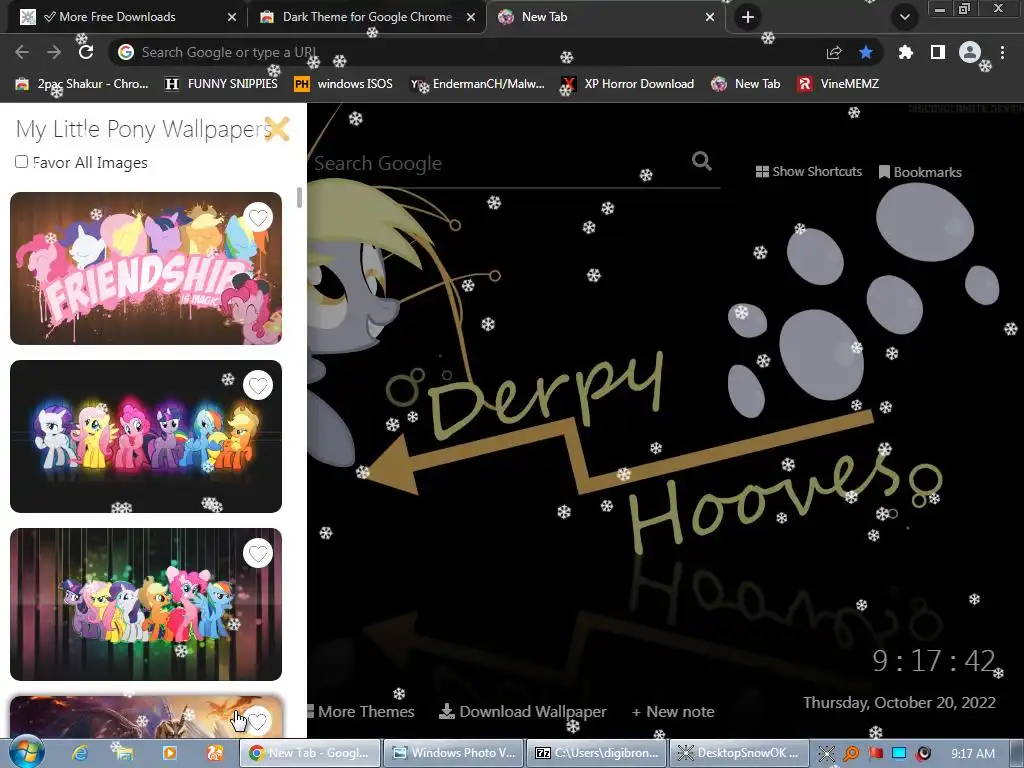
Task: Click the share page icon in omnibox
Action: coord(834,52)
